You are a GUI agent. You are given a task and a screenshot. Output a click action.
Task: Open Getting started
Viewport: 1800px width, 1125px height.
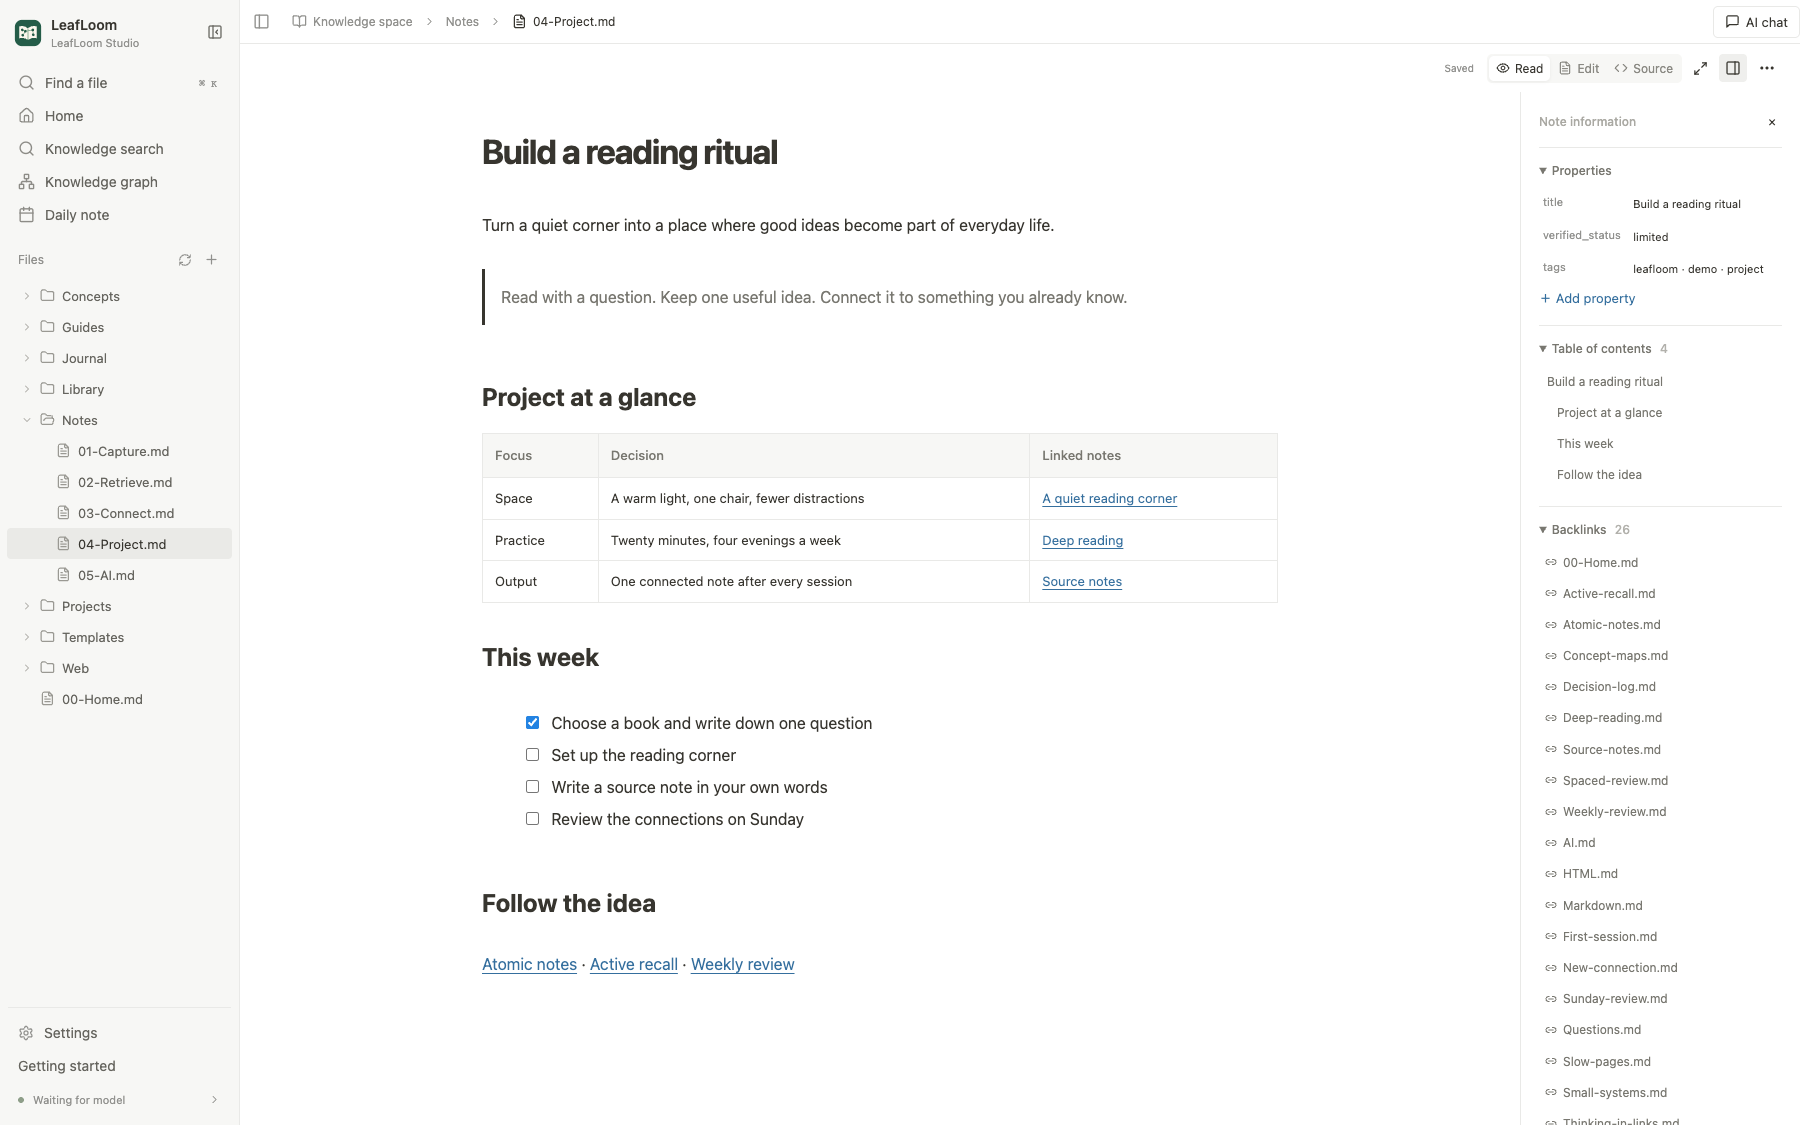tap(67, 1066)
